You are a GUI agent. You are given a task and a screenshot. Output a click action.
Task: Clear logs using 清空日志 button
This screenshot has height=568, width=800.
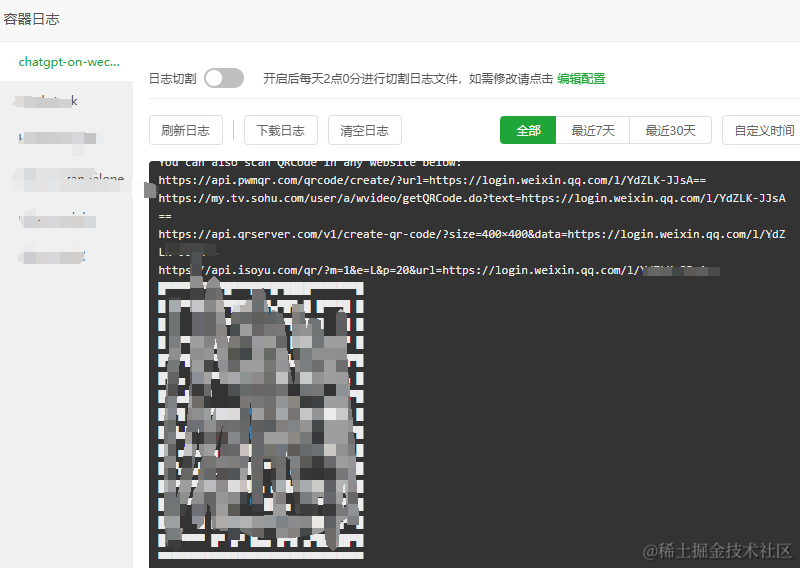[364, 130]
